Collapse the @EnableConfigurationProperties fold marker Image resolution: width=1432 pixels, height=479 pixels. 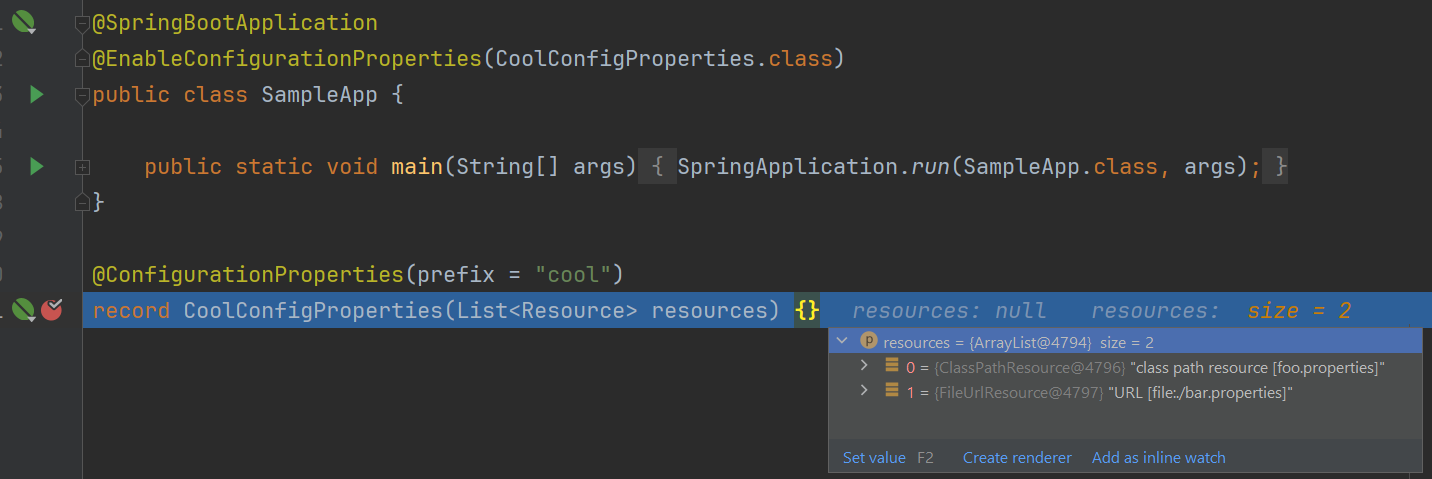click(x=82, y=60)
